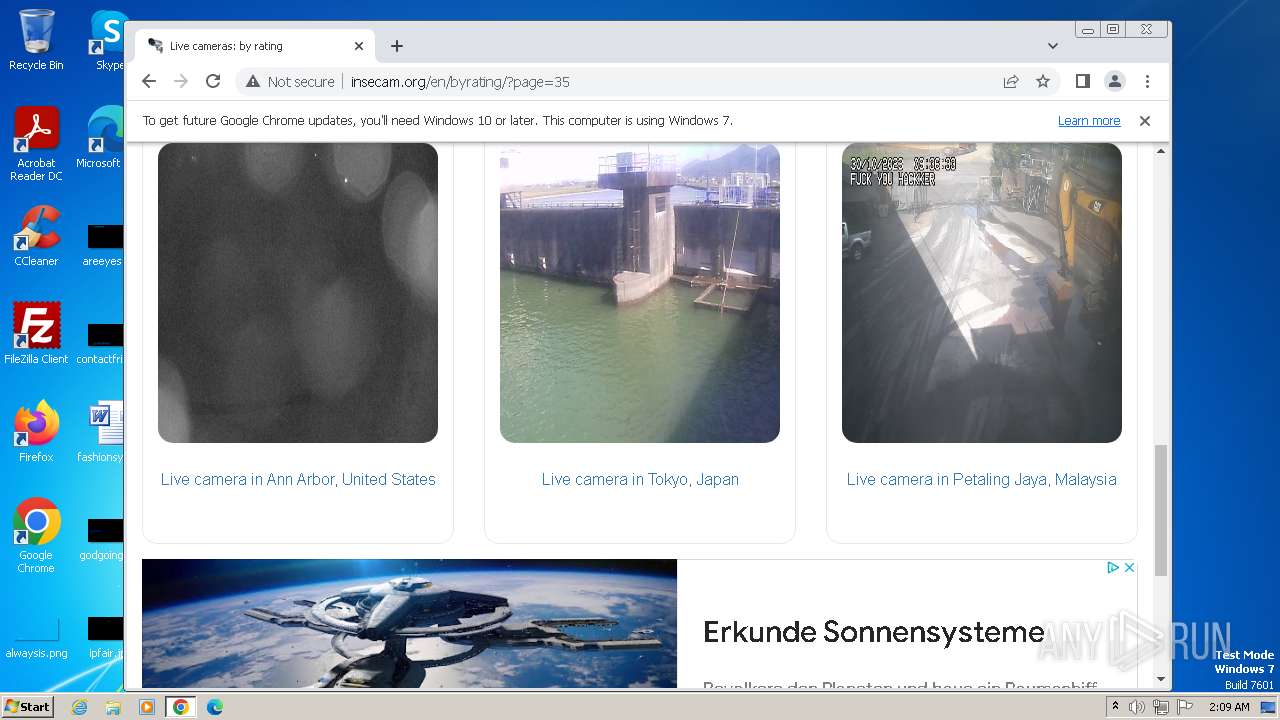Bookmark this page with the star
Screen dimensions: 1280x720
tap(1043, 81)
